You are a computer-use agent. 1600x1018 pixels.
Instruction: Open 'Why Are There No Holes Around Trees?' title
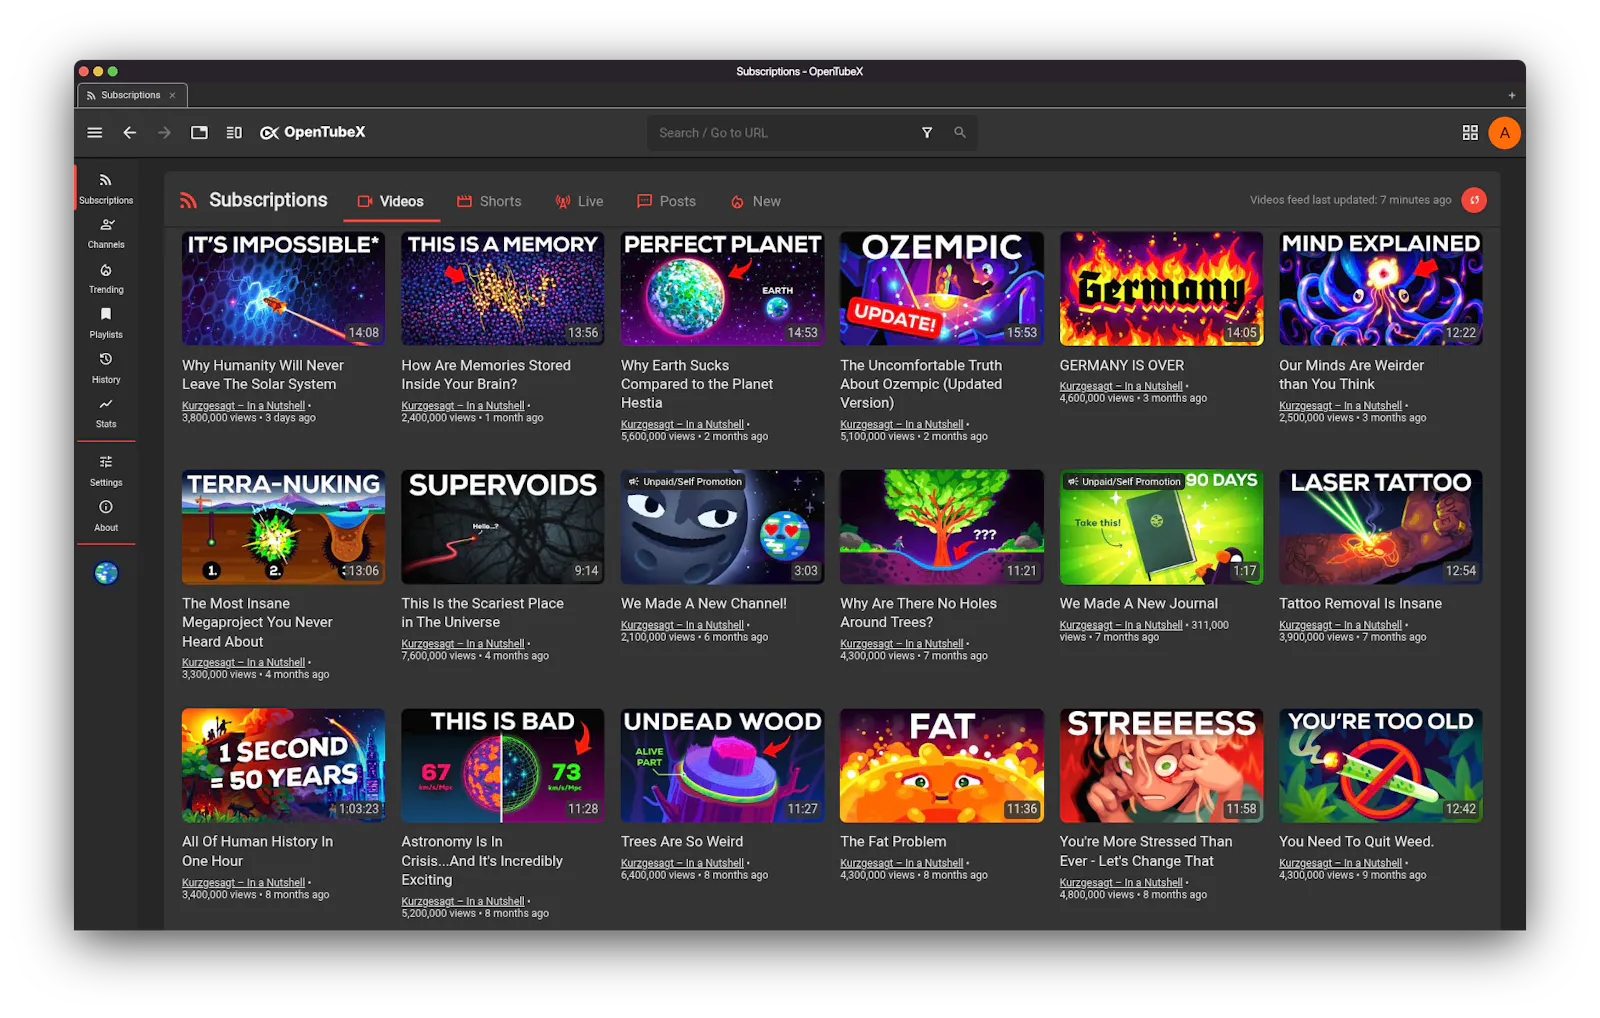(919, 613)
